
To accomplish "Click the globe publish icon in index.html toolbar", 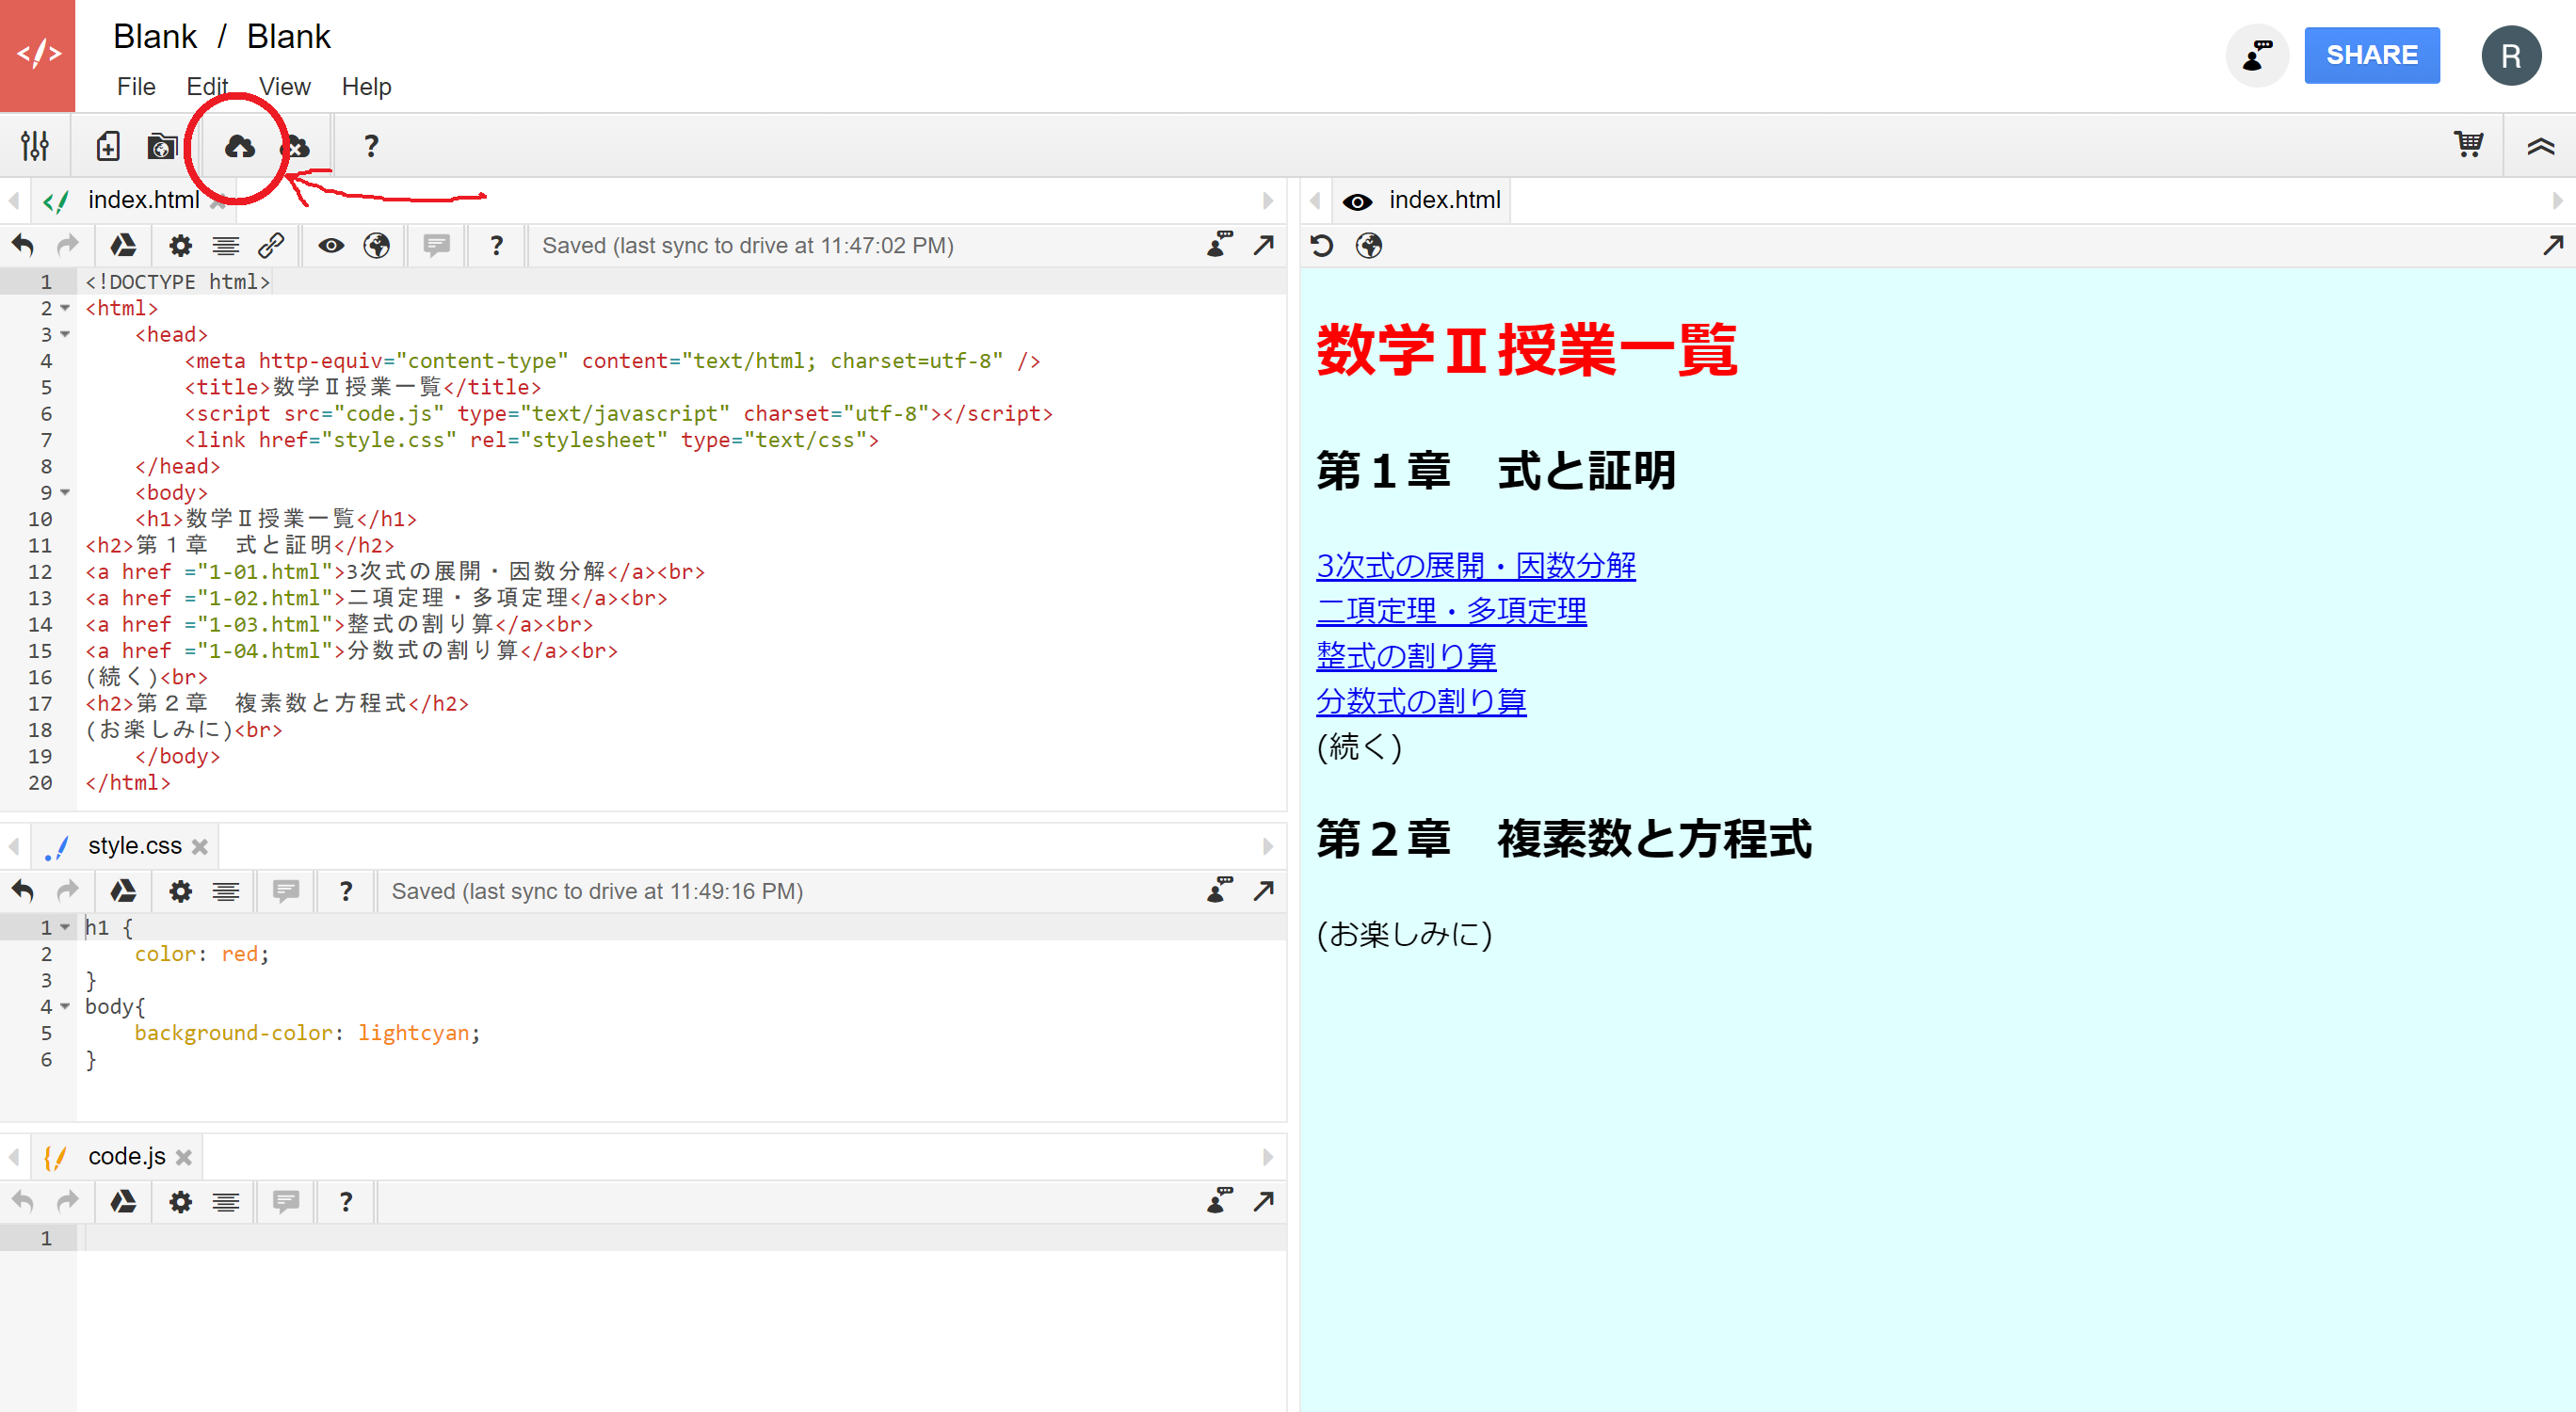I will (376, 246).
